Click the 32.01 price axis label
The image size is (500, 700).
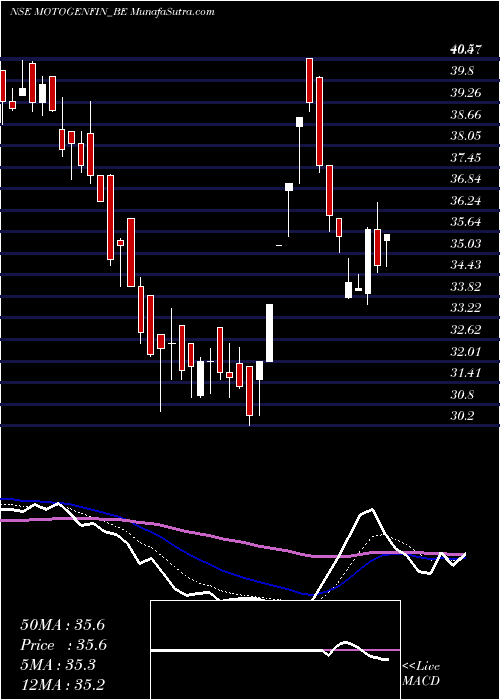[466, 351]
